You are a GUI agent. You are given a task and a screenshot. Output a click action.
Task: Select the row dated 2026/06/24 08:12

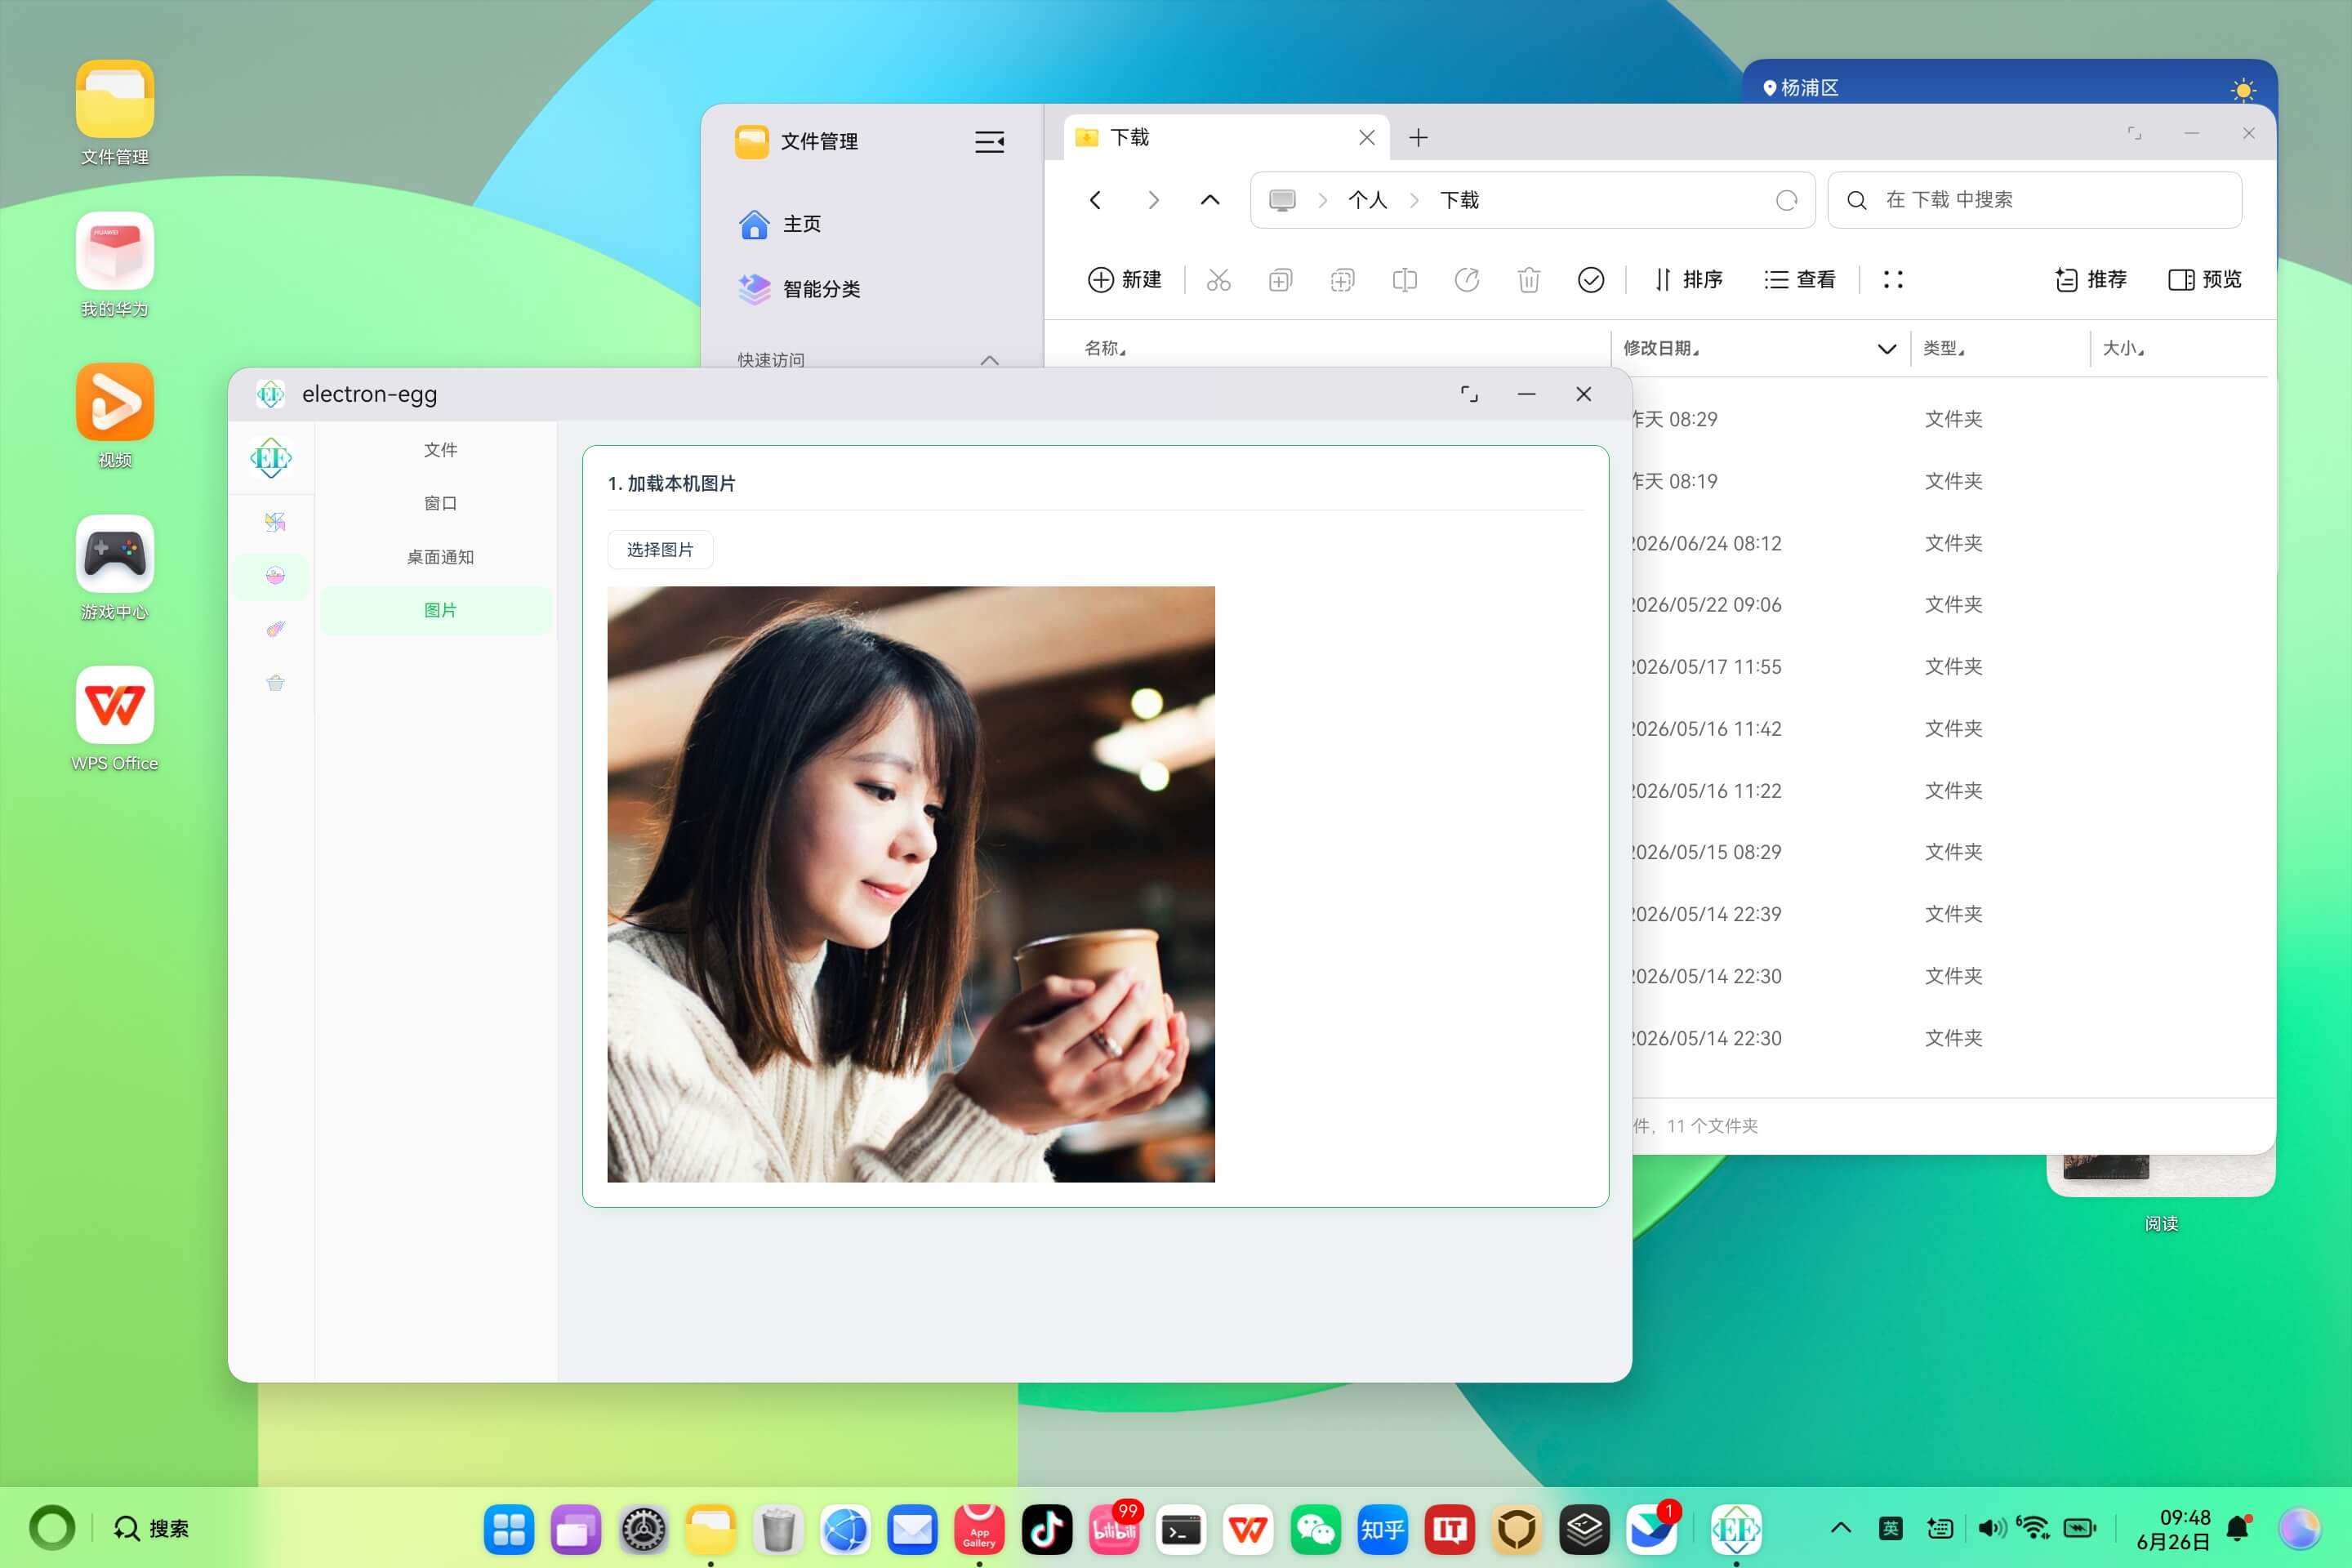(1950, 543)
